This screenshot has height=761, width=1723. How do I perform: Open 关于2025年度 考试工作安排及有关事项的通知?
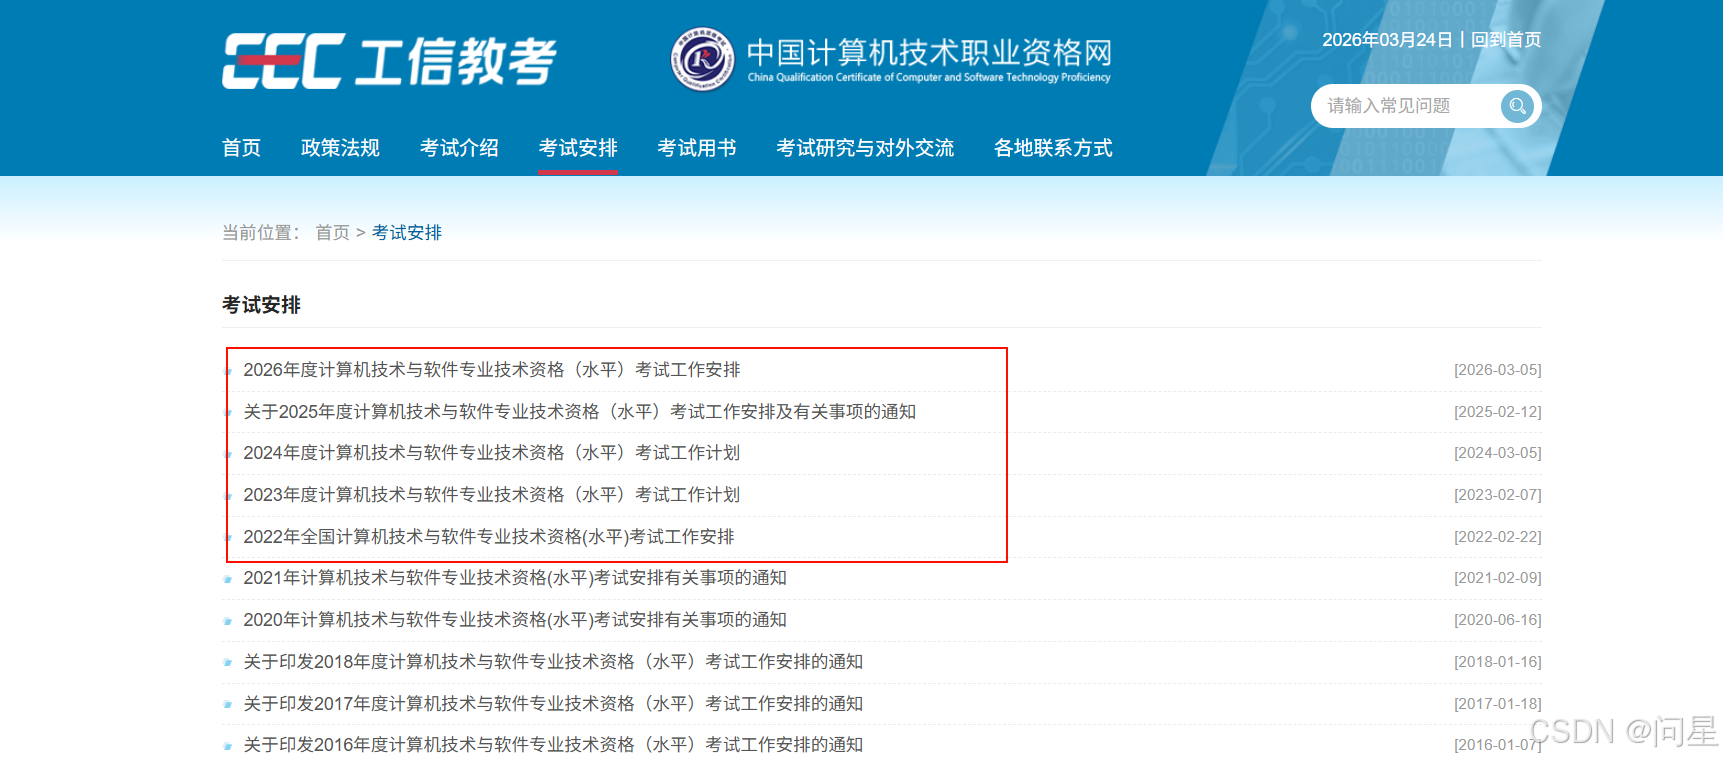point(580,412)
